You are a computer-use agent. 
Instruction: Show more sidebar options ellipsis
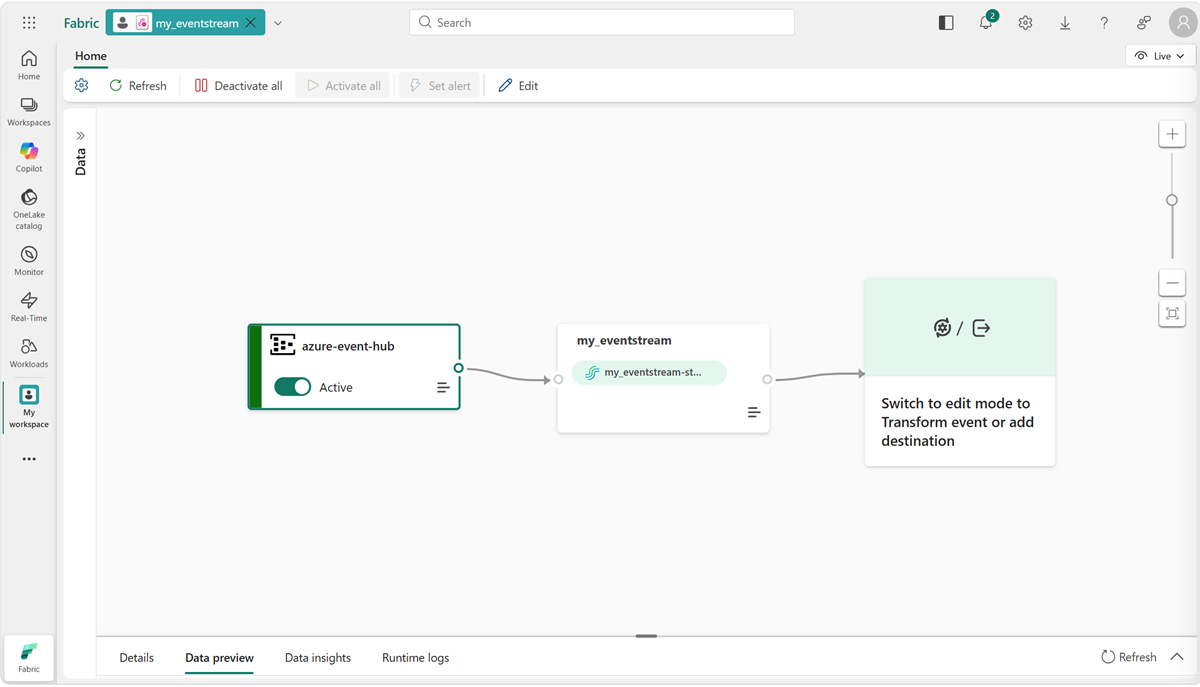point(29,459)
